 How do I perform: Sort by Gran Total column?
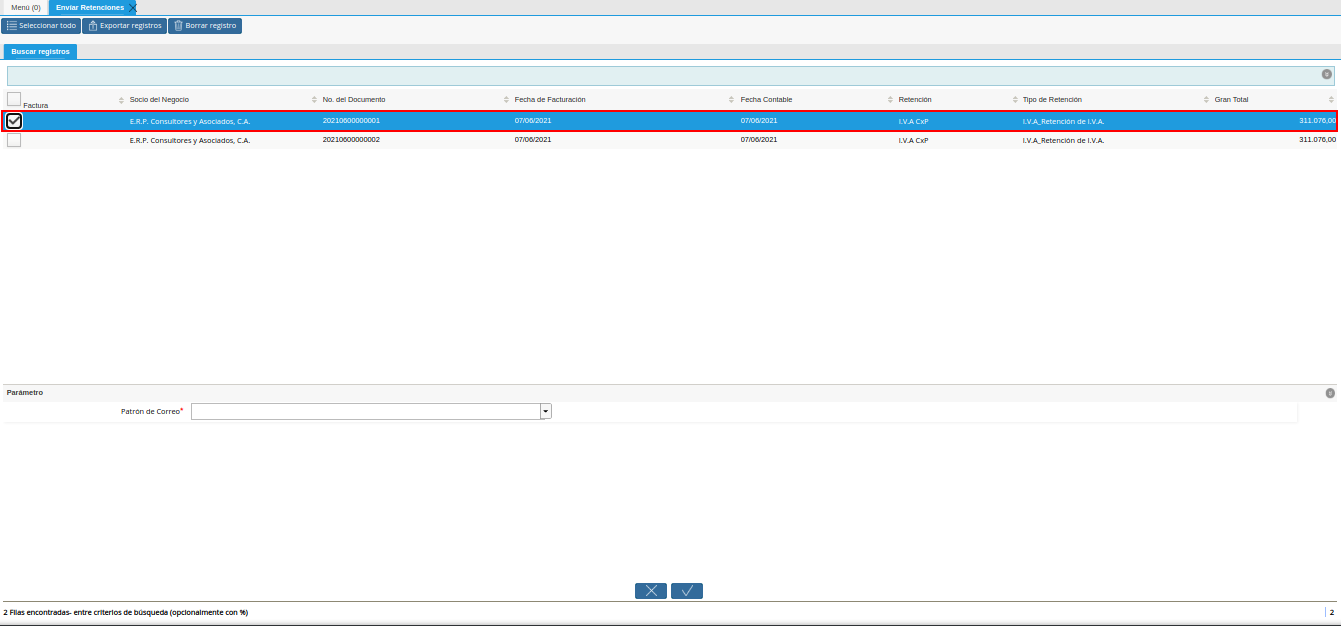(x=1231, y=99)
